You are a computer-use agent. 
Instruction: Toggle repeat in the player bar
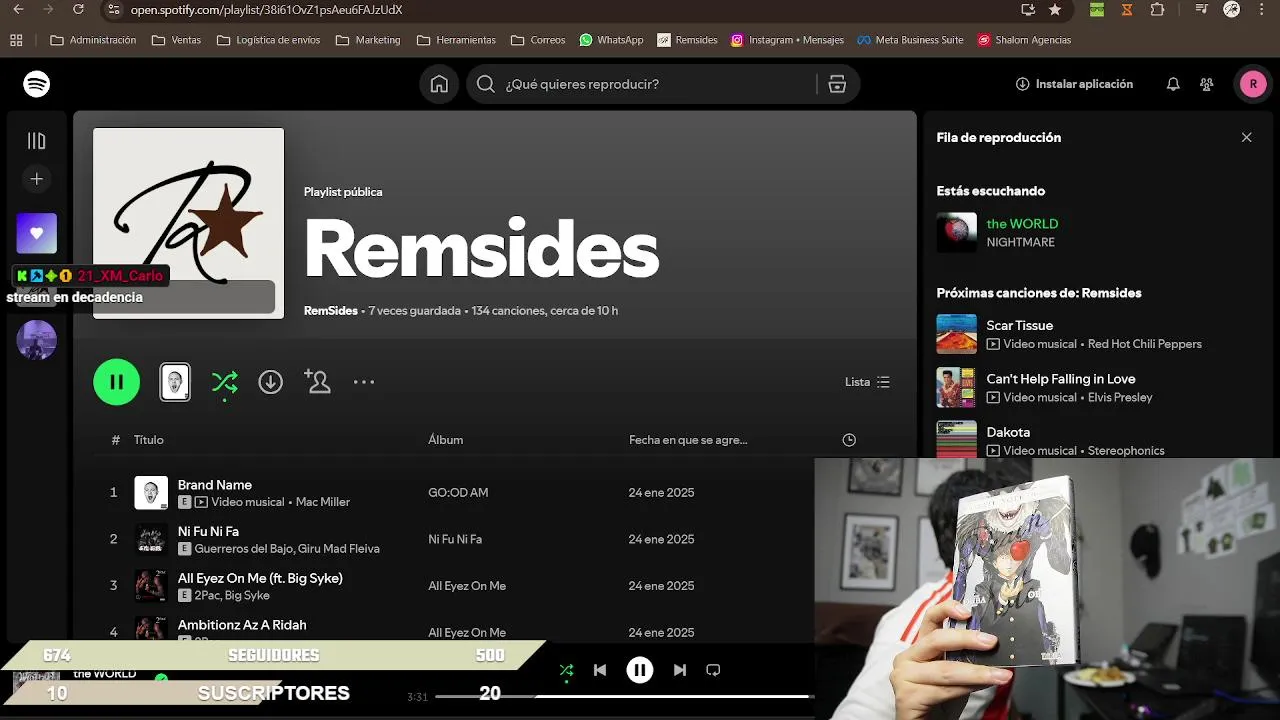point(713,670)
